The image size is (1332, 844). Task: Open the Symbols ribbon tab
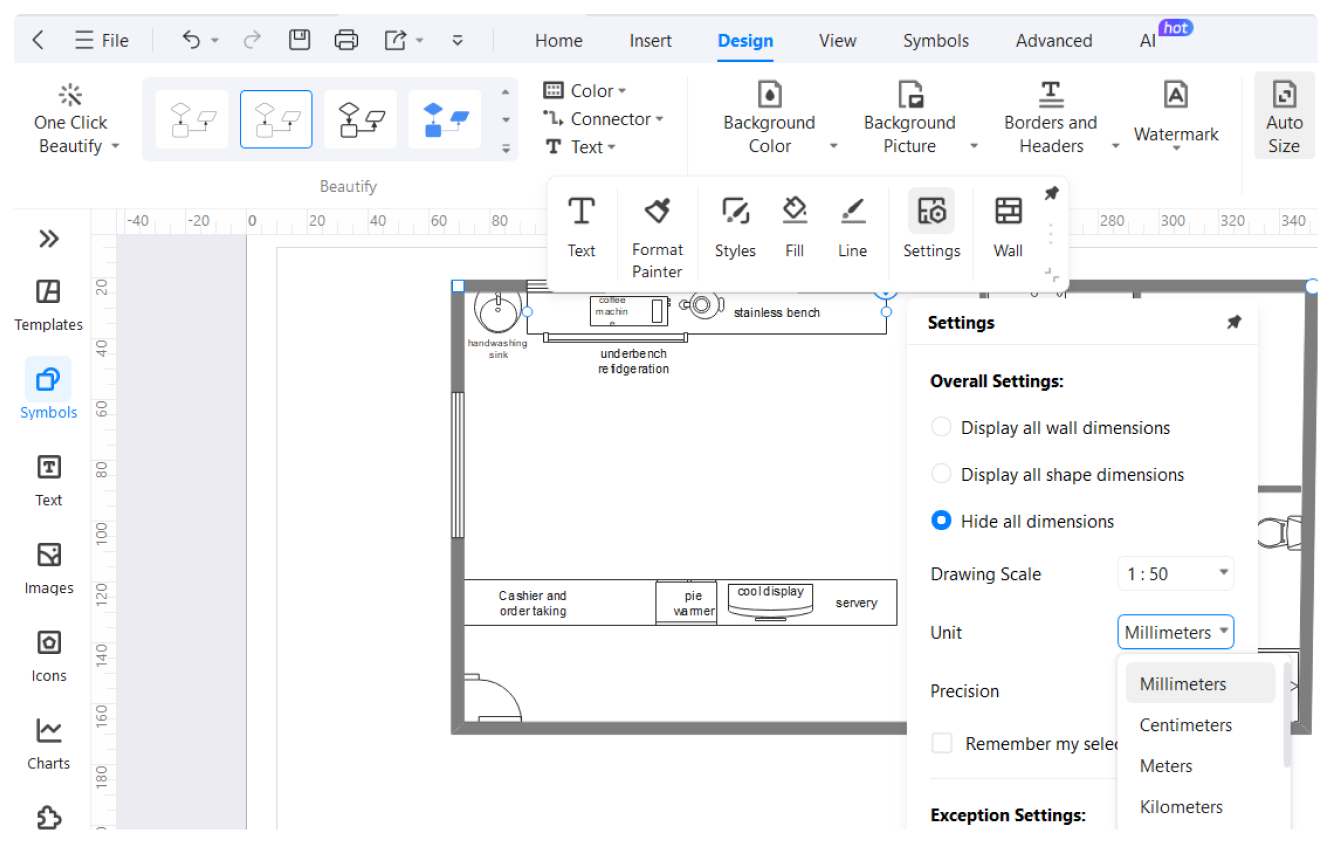click(936, 40)
